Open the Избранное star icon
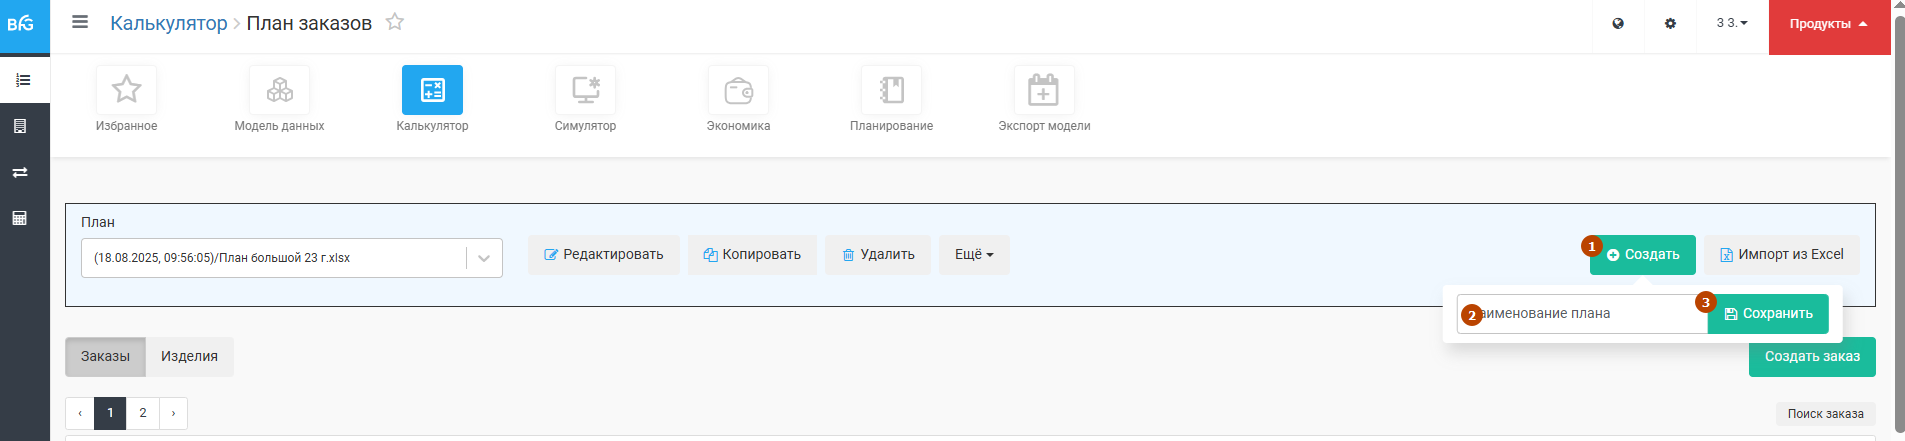Image resolution: width=1905 pixels, height=441 pixels. [126, 90]
